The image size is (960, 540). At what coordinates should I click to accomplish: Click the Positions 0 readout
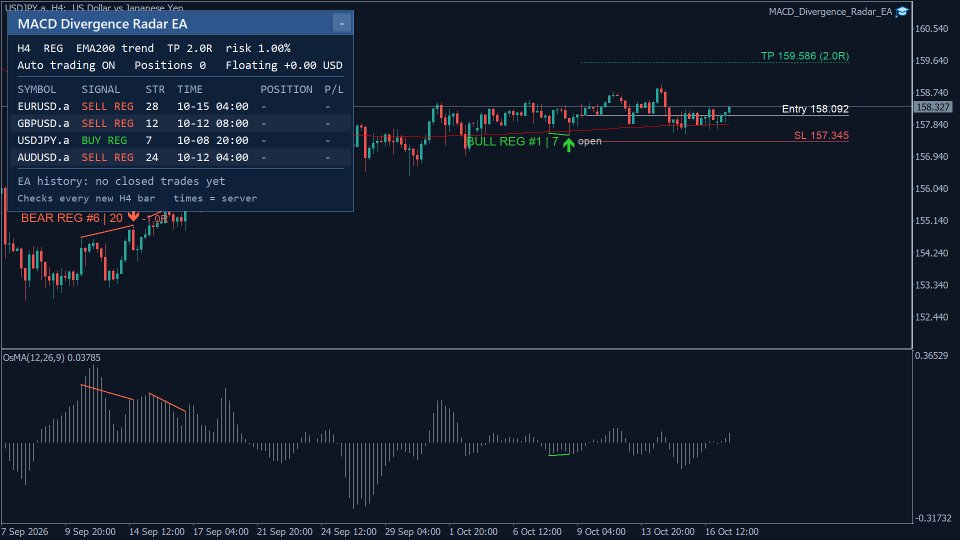[170, 66]
